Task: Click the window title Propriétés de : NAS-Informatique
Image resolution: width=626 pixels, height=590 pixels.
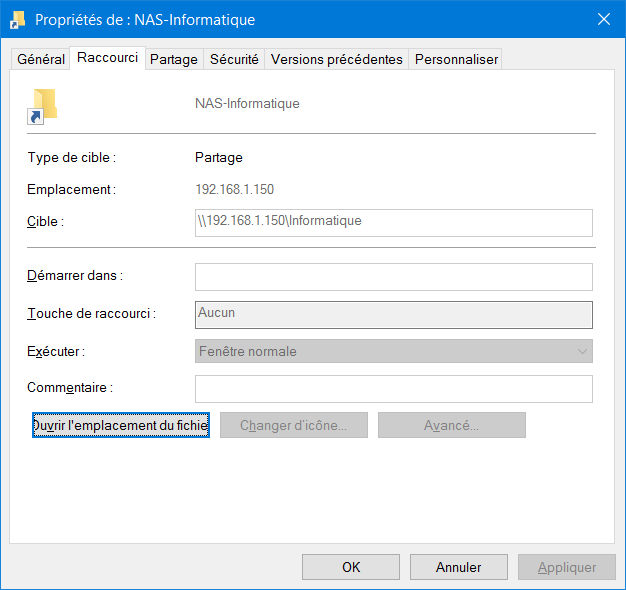Action: (x=145, y=20)
